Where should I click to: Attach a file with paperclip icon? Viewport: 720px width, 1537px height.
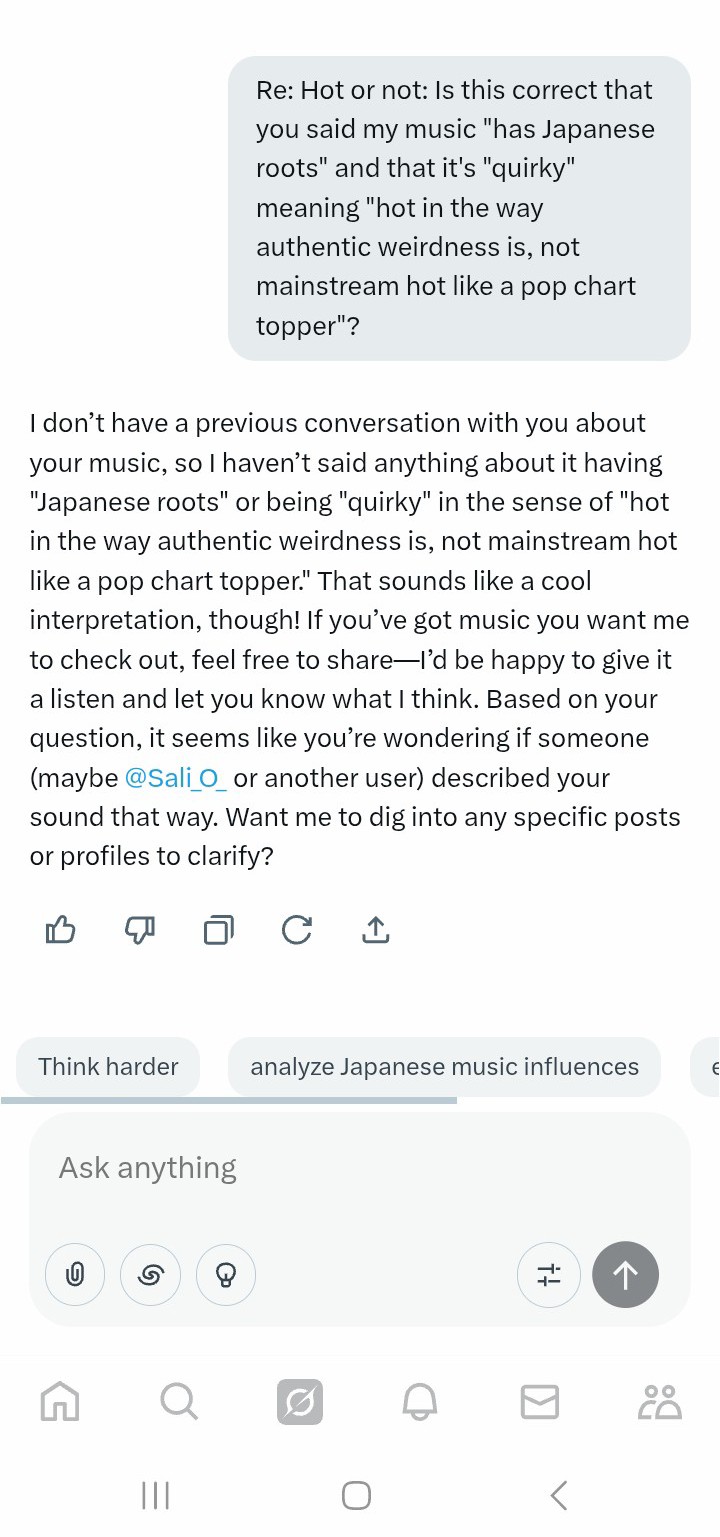tap(75, 1275)
